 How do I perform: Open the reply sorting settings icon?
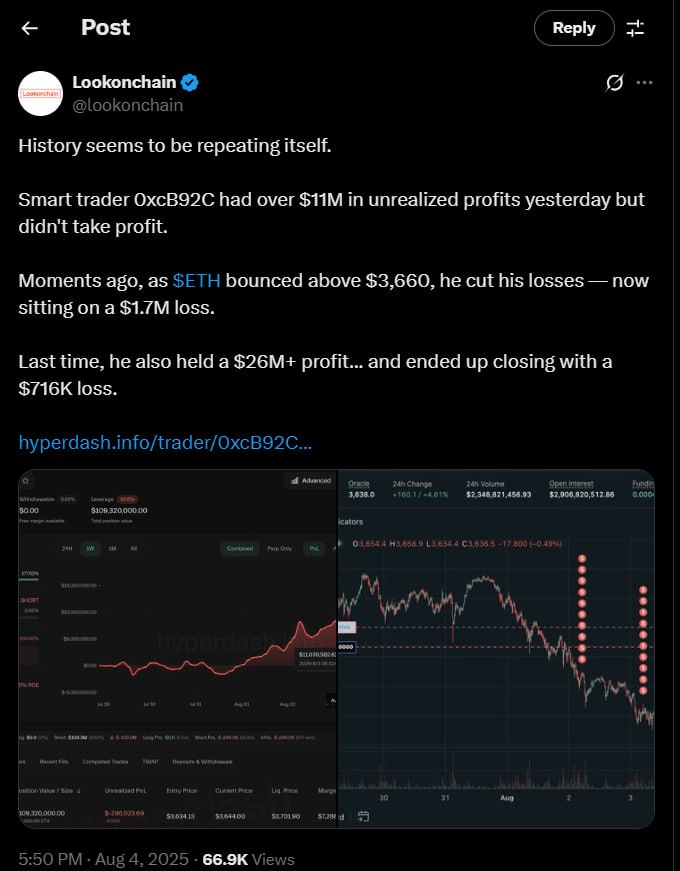coord(635,28)
